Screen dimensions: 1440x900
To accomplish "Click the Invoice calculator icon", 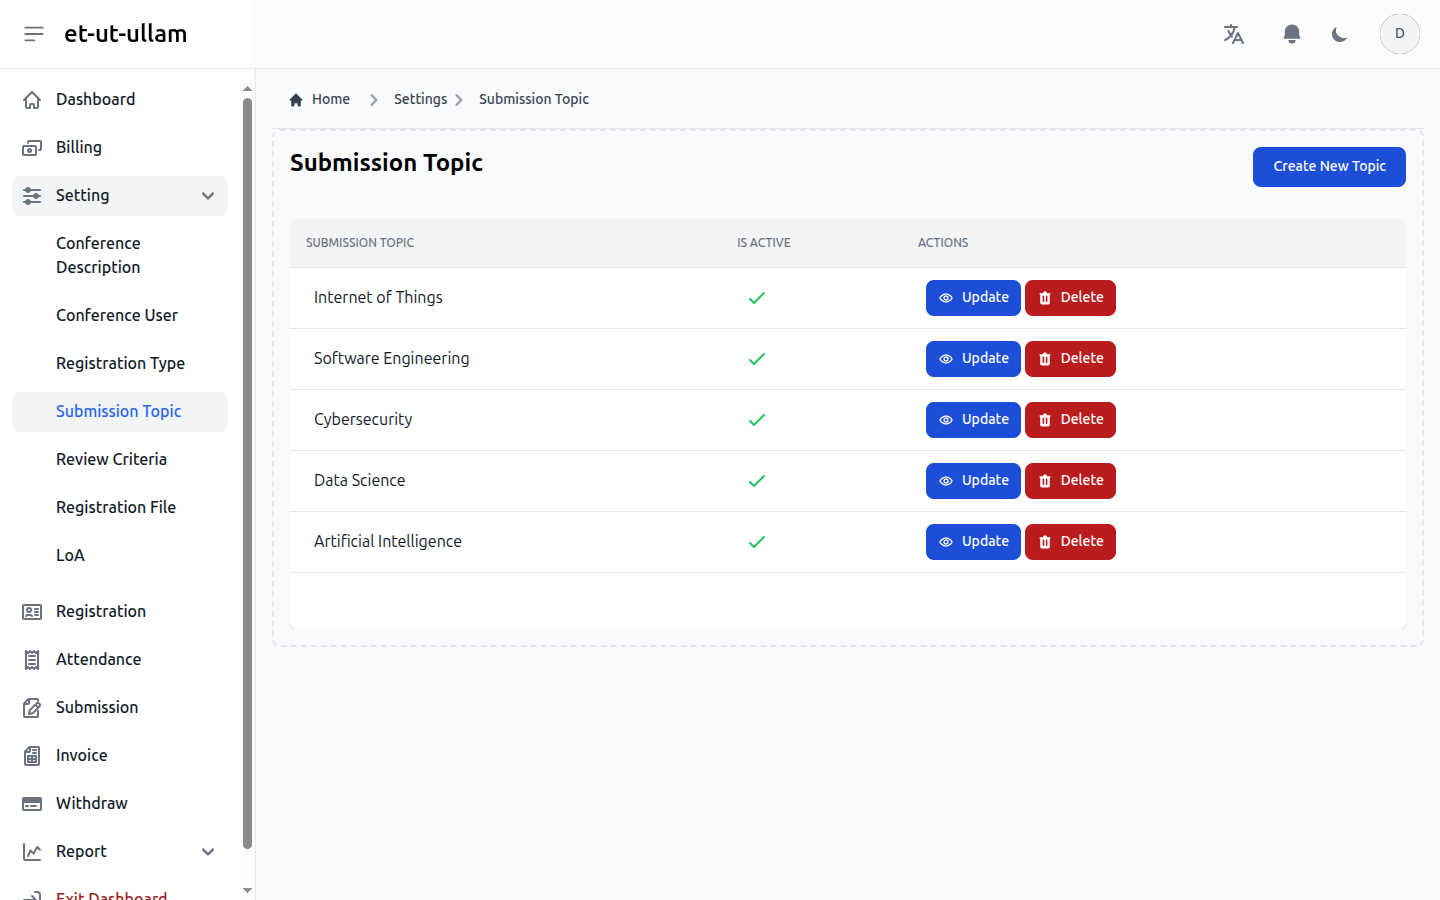I will 32,756.
